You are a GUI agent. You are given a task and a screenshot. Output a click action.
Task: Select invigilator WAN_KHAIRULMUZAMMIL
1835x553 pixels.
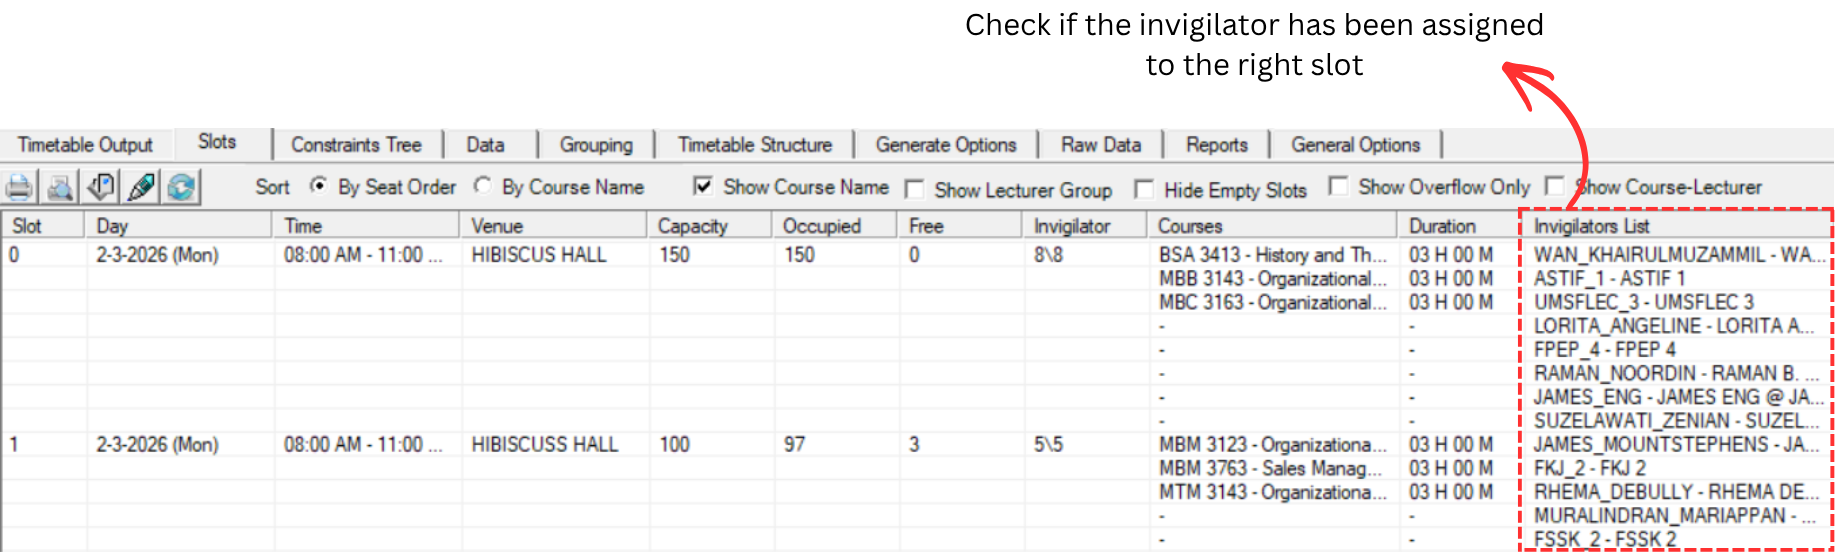coord(1678,255)
